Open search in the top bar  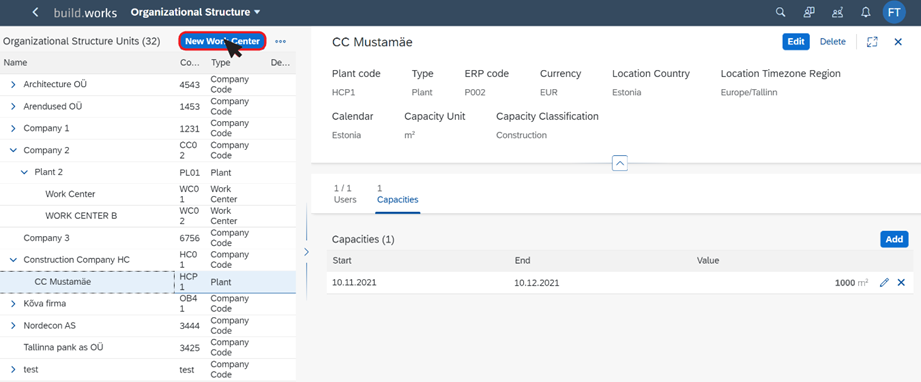pos(780,12)
